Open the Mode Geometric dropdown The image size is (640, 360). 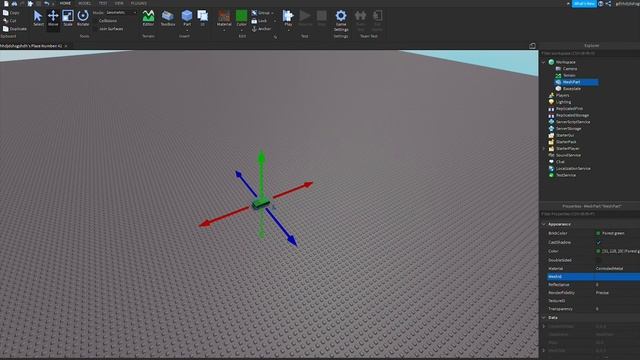121,13
